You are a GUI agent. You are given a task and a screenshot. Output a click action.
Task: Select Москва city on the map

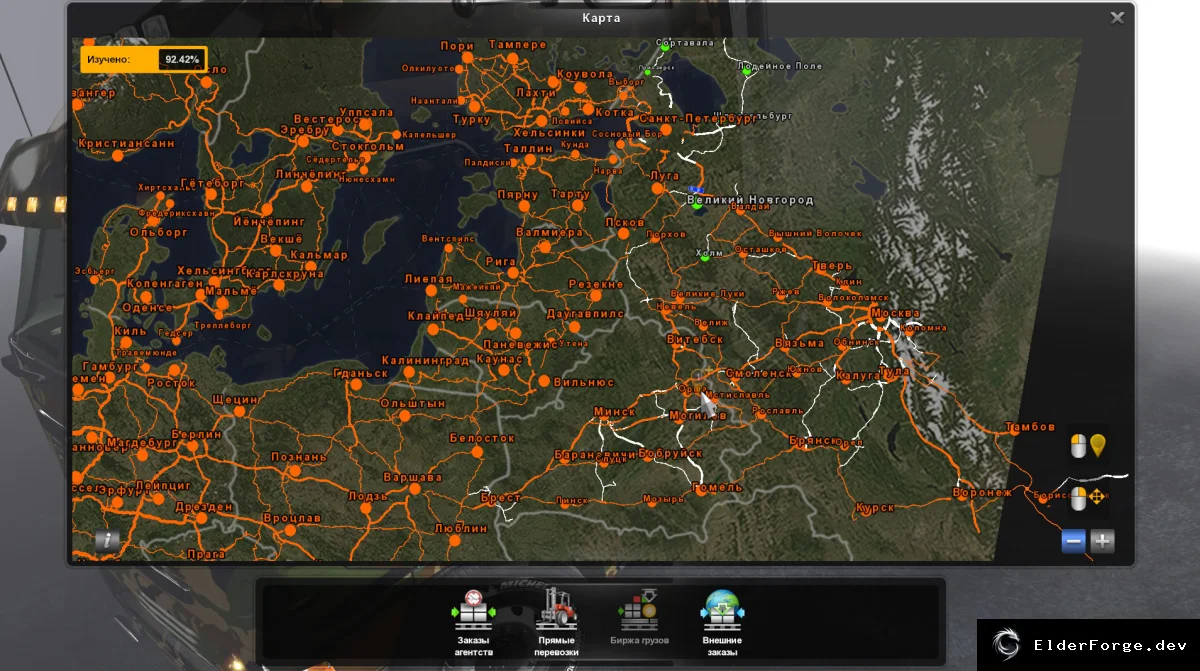893,313
